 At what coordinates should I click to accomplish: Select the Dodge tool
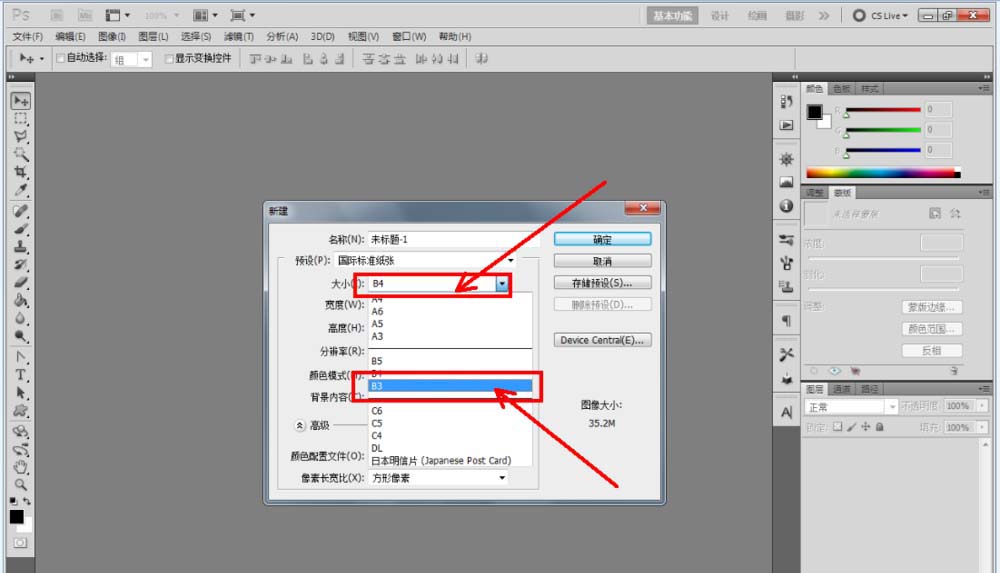tap(20, 336)
